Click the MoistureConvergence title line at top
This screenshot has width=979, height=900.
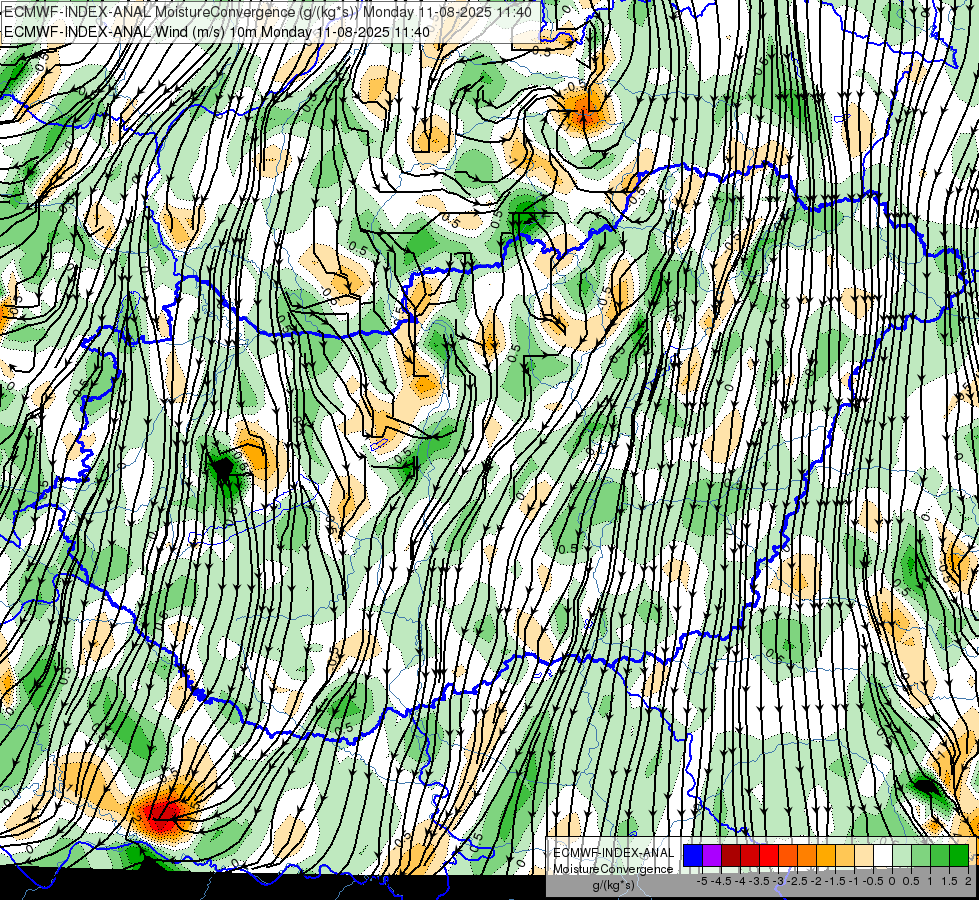[268, 12]
